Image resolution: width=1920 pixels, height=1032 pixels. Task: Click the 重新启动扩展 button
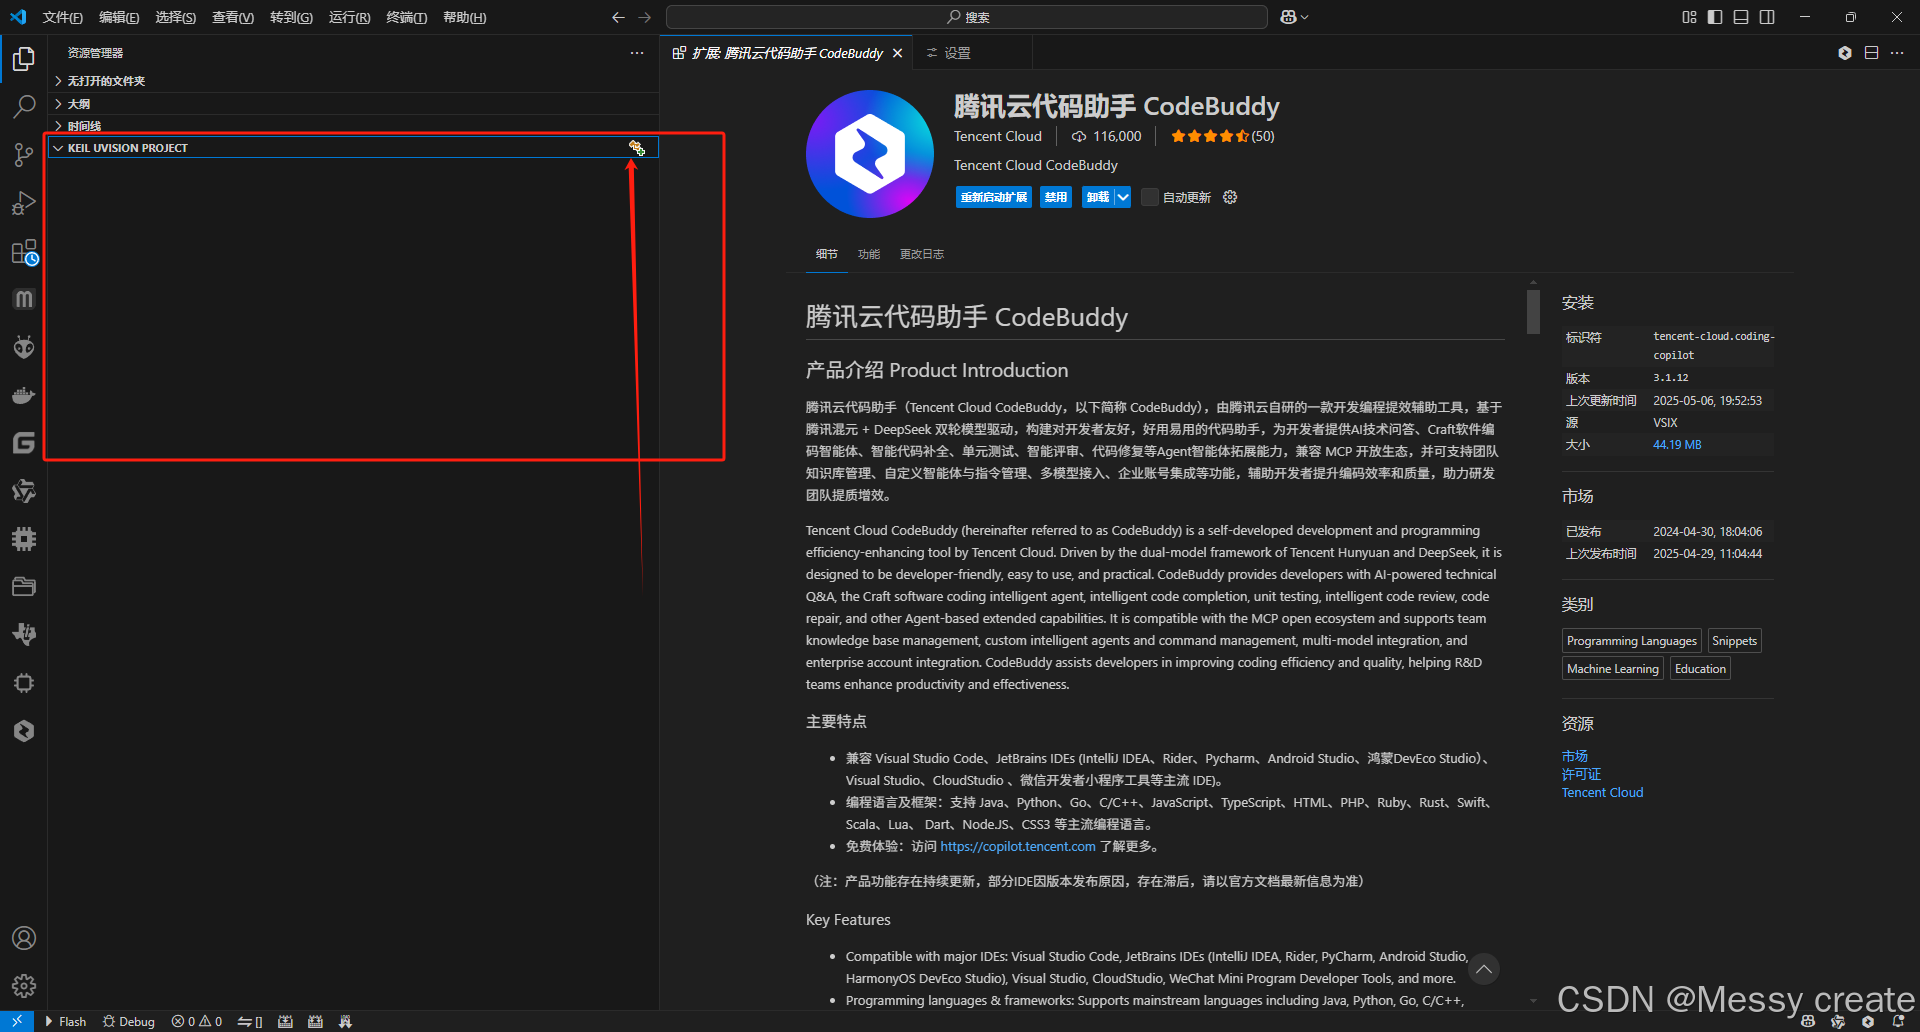tap(994, 197)
